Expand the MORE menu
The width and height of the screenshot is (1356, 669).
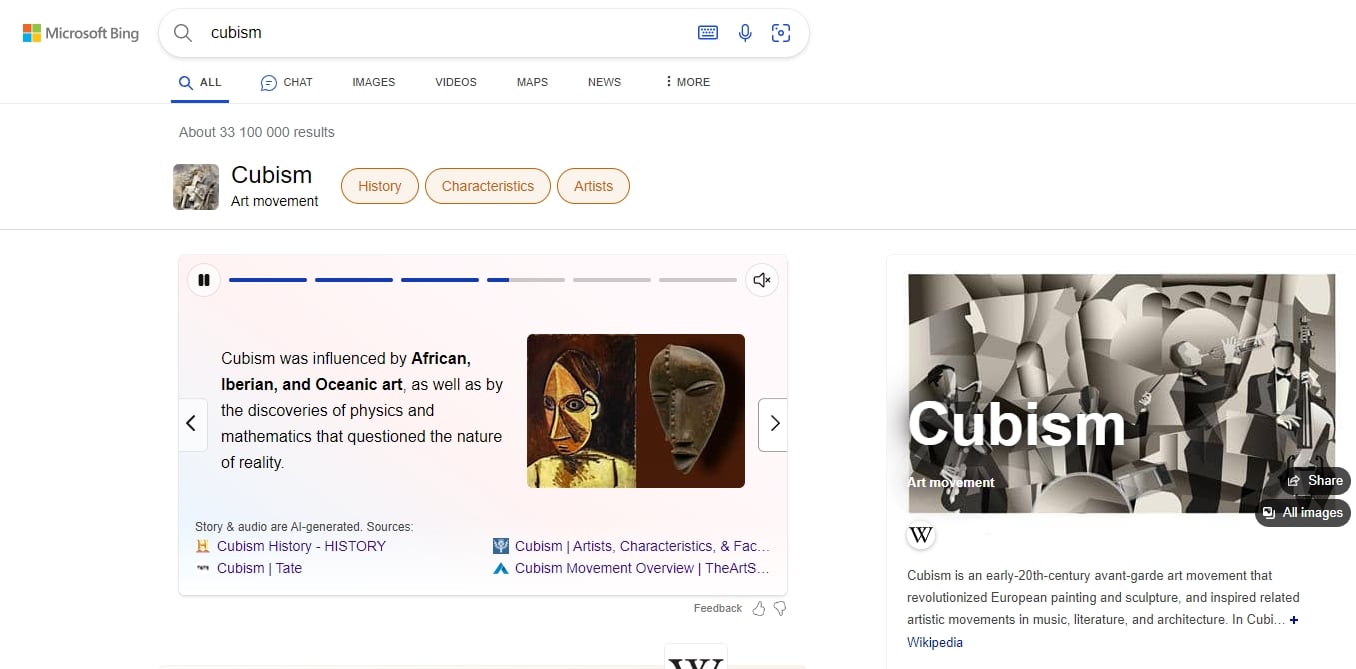(687, 82)
